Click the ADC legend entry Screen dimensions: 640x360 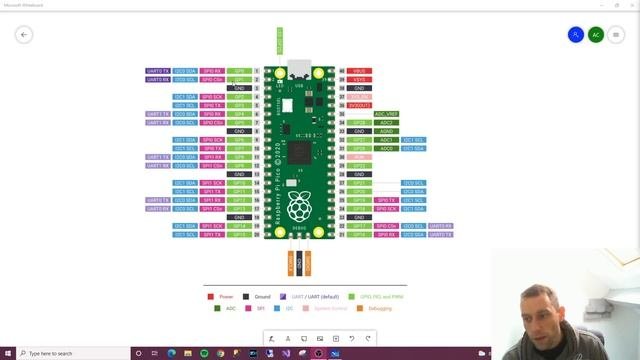point(225,308)
